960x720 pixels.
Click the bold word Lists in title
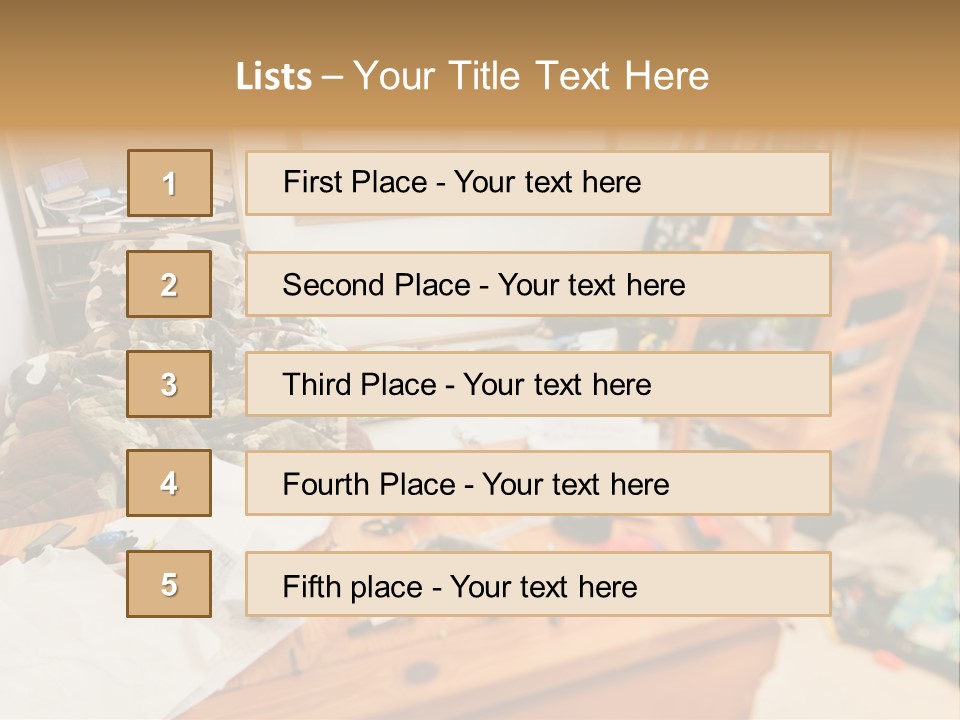(x=273, y=77)
